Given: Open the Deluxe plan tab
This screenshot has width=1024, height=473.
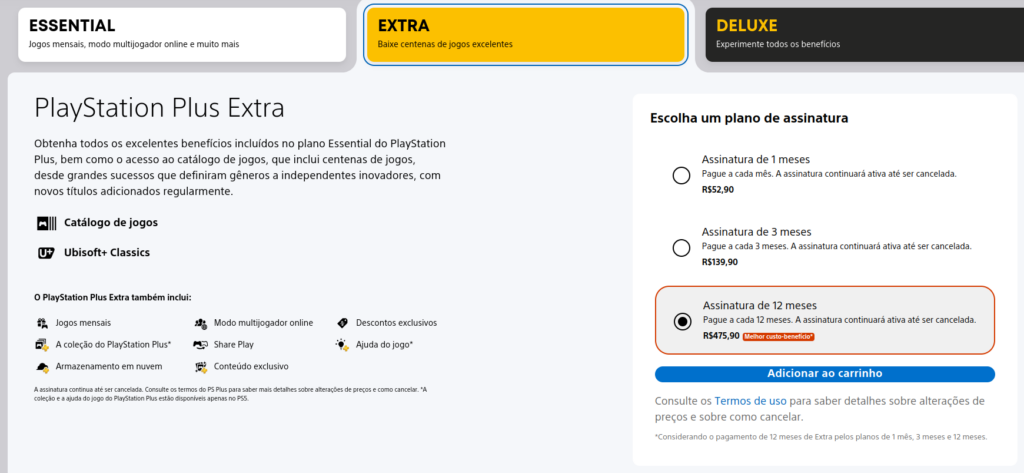Looking at the screenshot, I should 863,35.
